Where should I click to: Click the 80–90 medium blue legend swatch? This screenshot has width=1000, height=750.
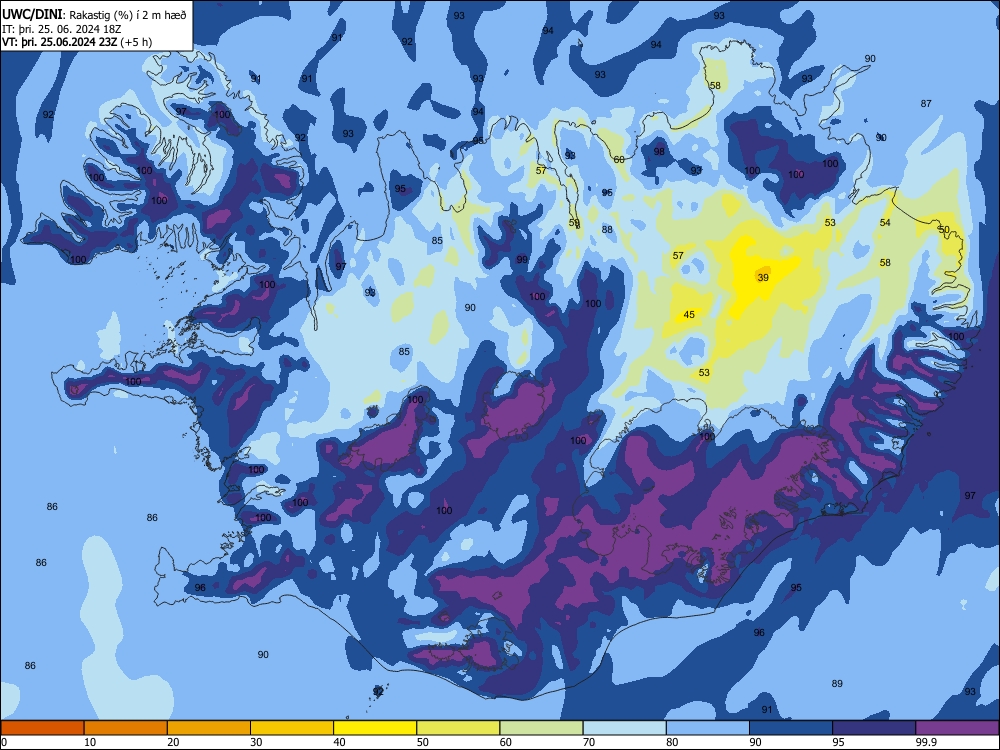(707, 728)
